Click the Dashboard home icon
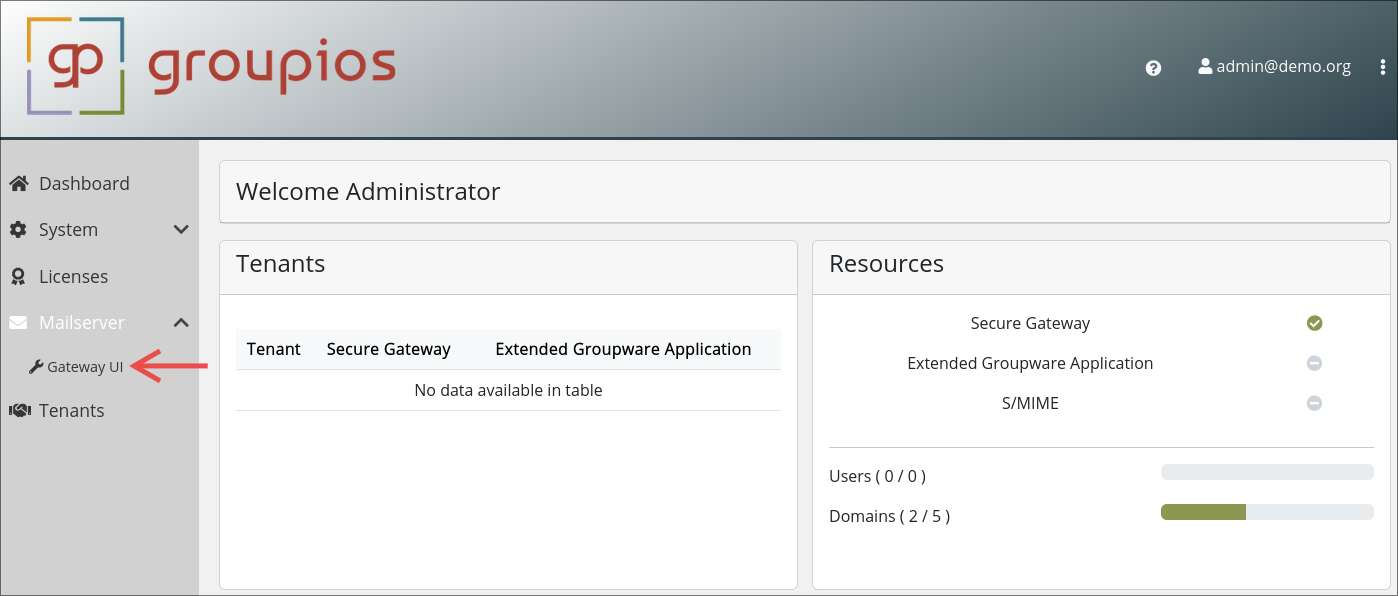1398x596 pixels. tap(17, 183)
